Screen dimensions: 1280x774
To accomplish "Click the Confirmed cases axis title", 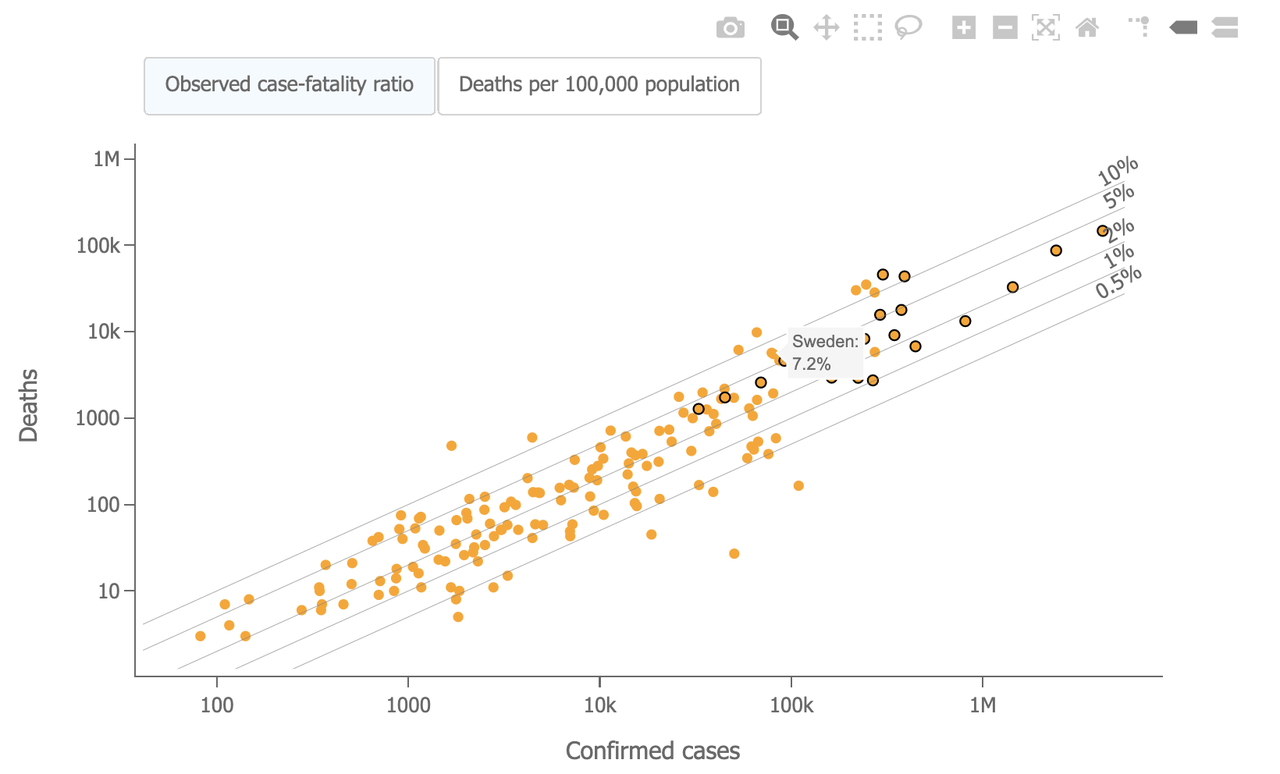I will (653, 751).
